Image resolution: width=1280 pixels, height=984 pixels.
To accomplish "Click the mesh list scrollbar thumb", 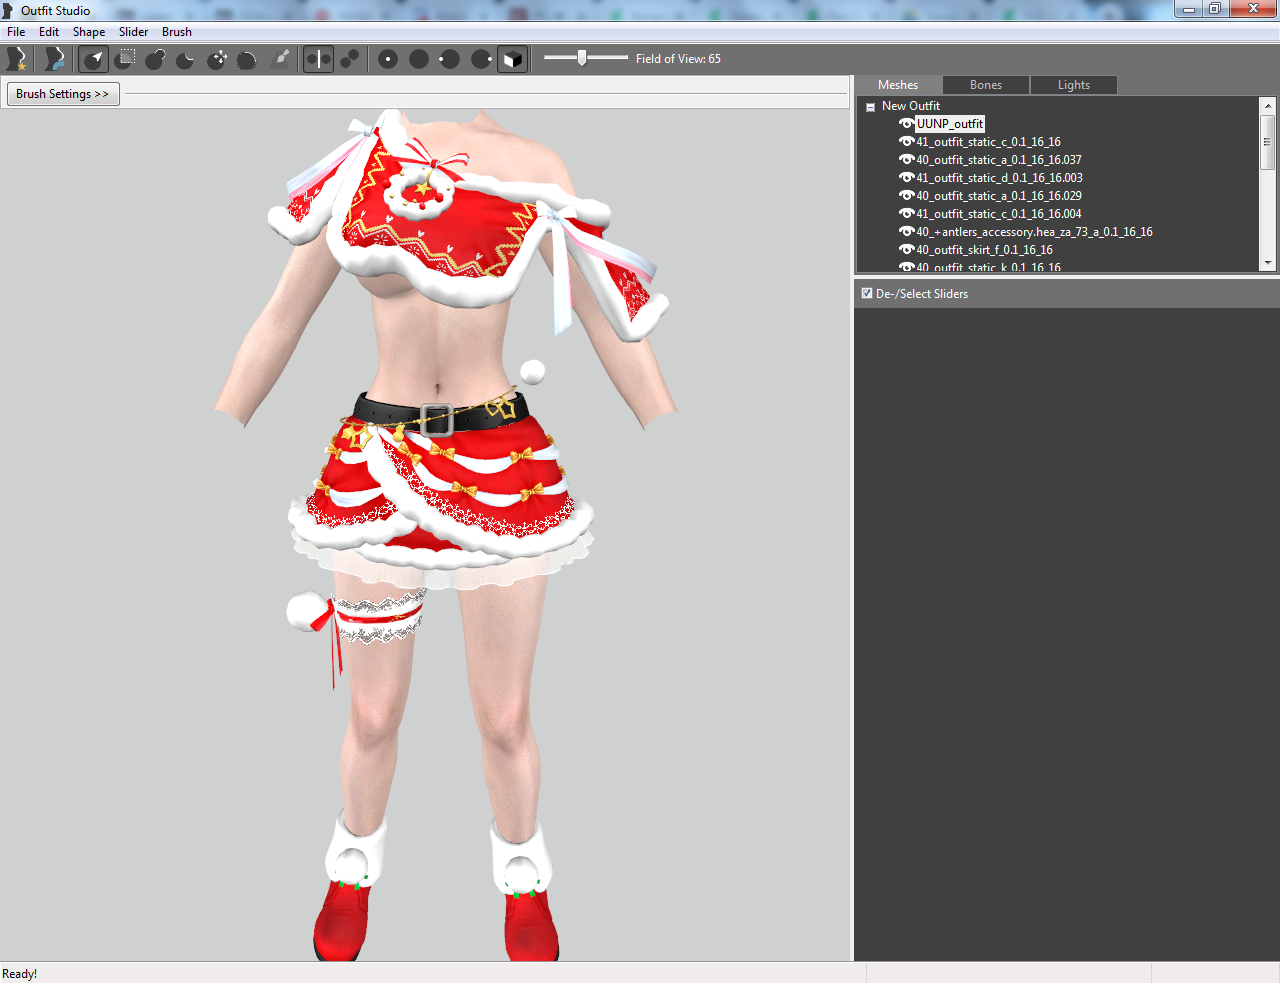I will pos(1268,141).
